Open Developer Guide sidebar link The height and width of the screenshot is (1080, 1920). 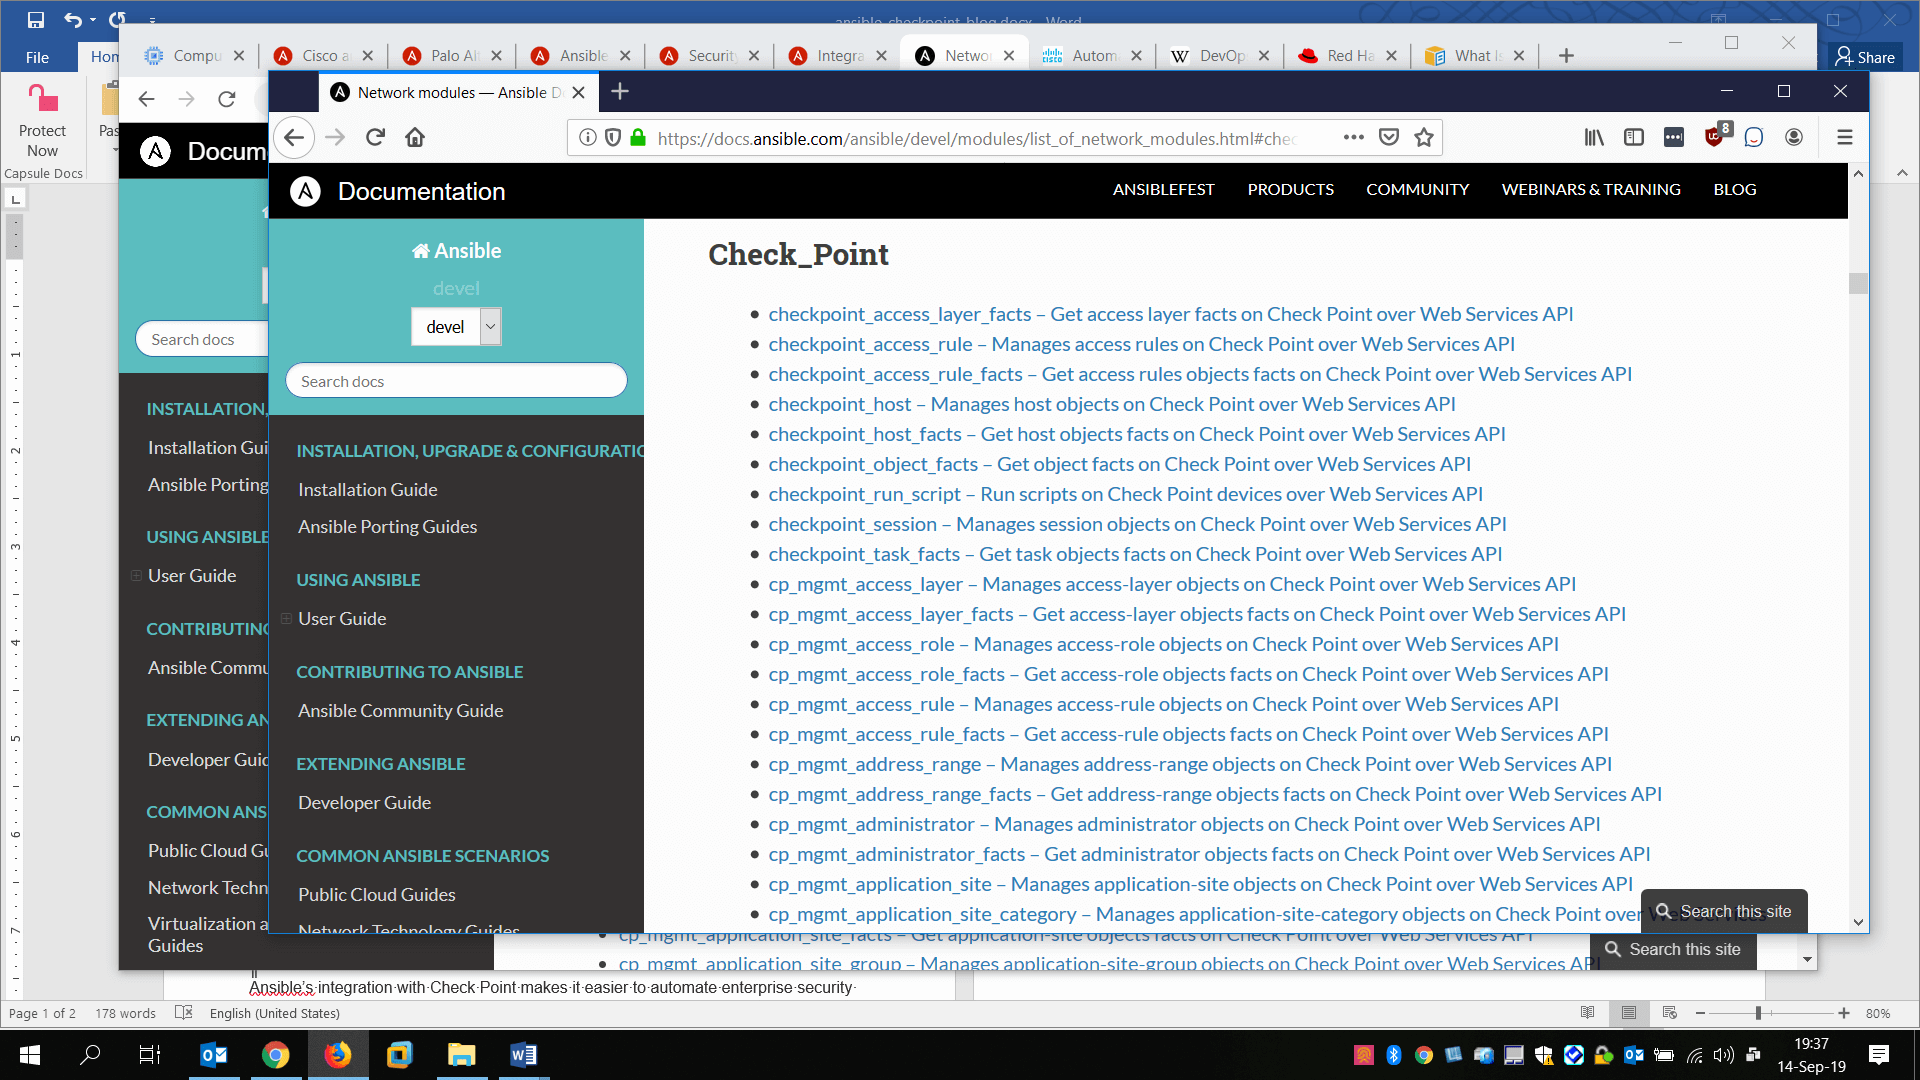click(x=364, y=802)
